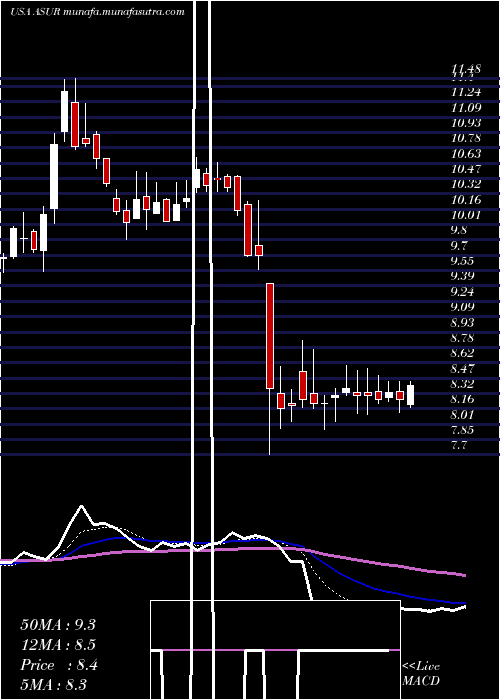Click the 10.93 price axis label
This screenshot has height=700, width=500.
click(x=466, y=123)
